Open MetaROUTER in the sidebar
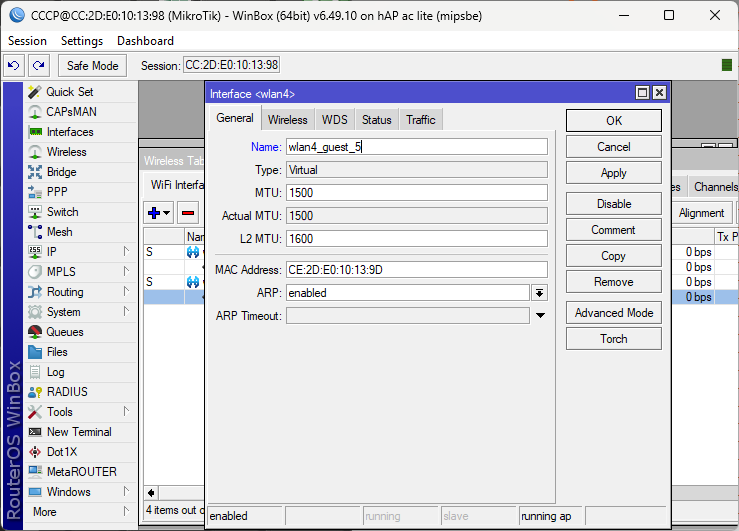The width and height of the screenshot is (739, 531). tap(82, 472)
